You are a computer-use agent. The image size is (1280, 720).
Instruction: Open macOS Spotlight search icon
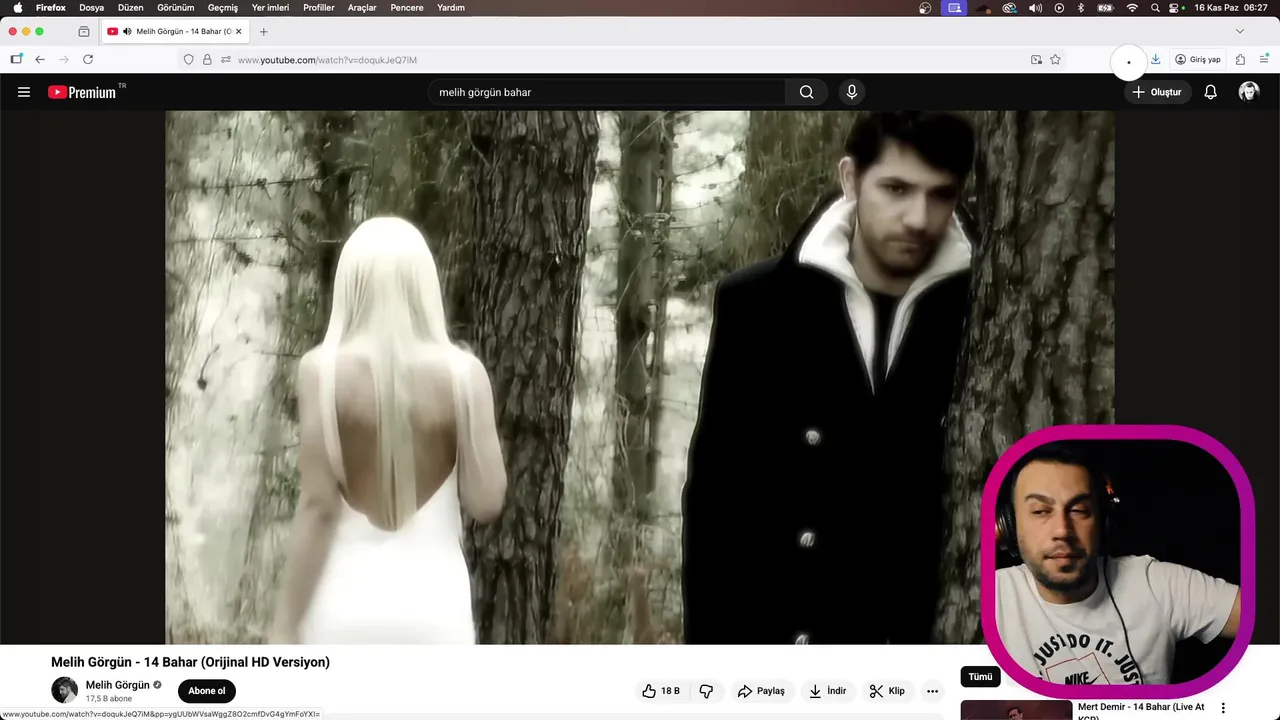point(1155,8)
